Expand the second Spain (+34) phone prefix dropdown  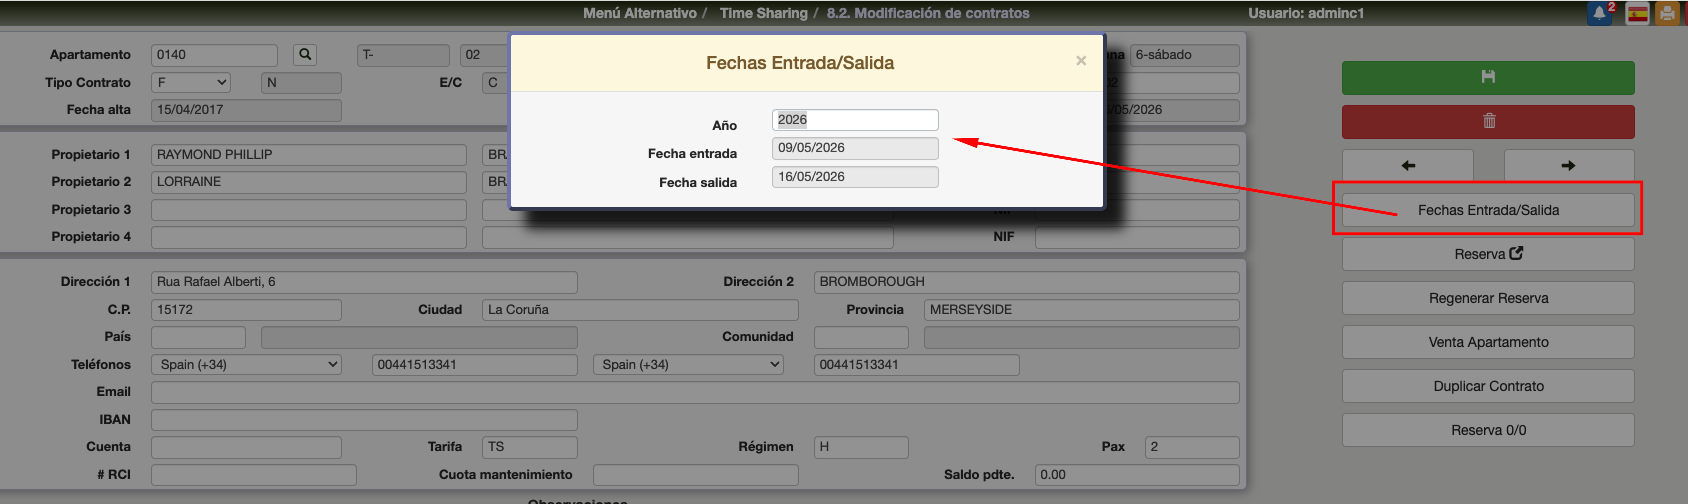[688, 365]
